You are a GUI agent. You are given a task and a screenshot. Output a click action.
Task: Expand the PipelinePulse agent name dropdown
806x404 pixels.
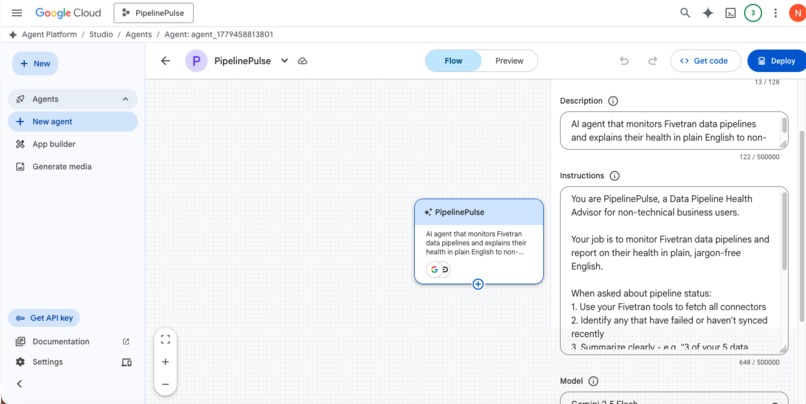(x=284, y=61)
